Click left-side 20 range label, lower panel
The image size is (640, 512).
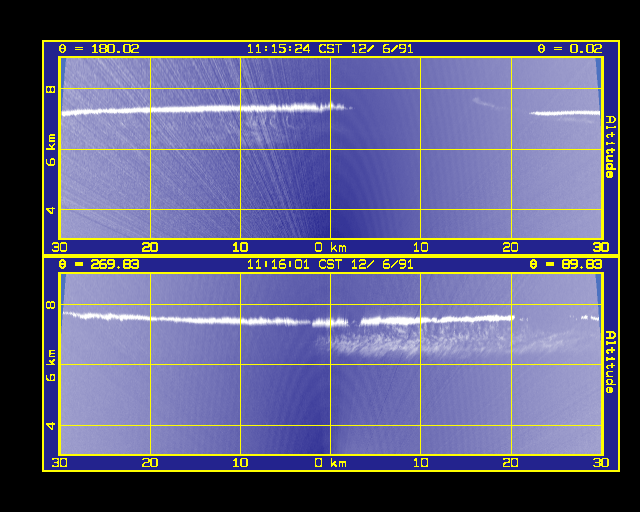coord(150,463)
